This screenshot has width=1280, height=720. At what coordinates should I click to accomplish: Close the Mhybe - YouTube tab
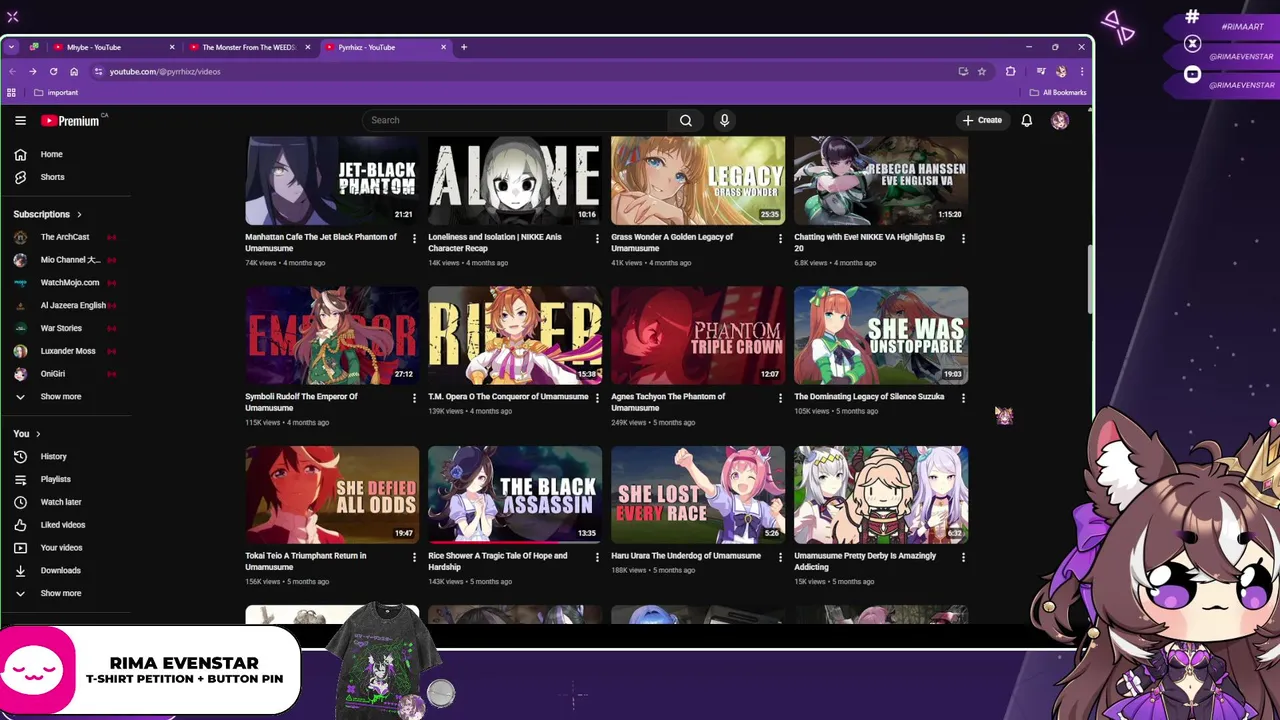pyautogui.click(x=172, y=47)
